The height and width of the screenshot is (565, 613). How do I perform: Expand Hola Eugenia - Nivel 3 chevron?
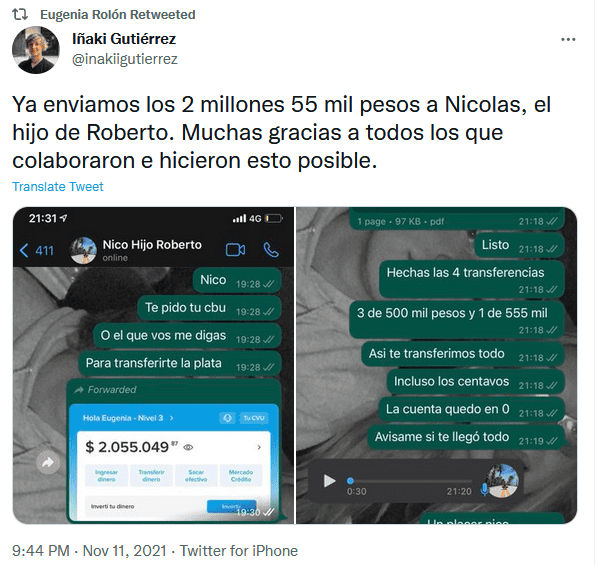[171, 418]
